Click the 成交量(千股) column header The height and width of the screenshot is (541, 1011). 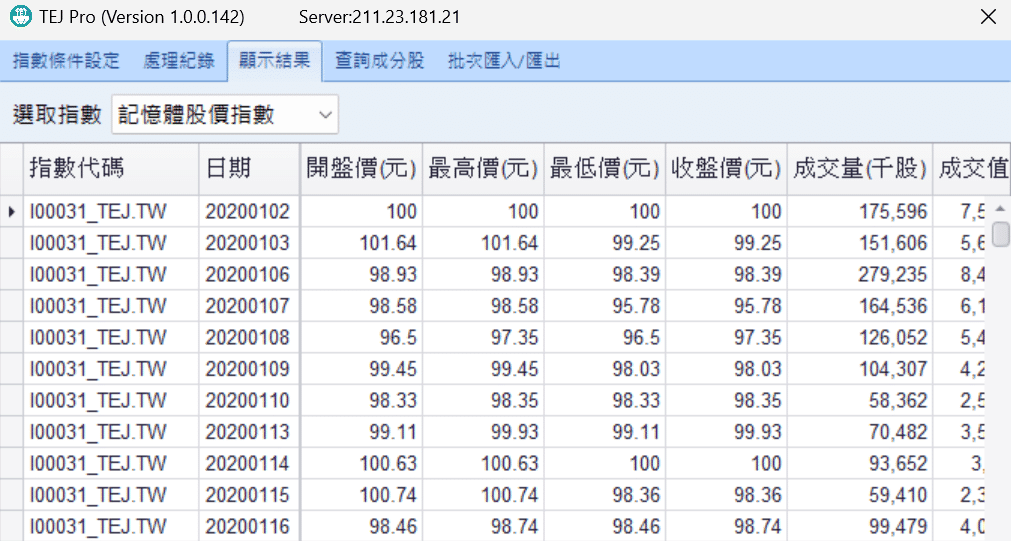click(x=859, y=168)
